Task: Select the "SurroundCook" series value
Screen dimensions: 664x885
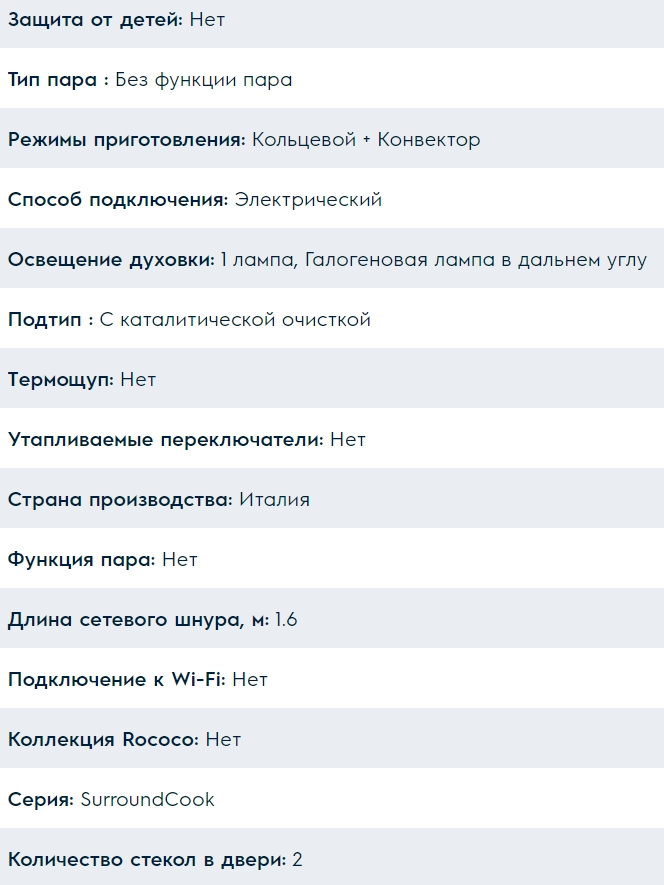Action: (x=147, y=800)
